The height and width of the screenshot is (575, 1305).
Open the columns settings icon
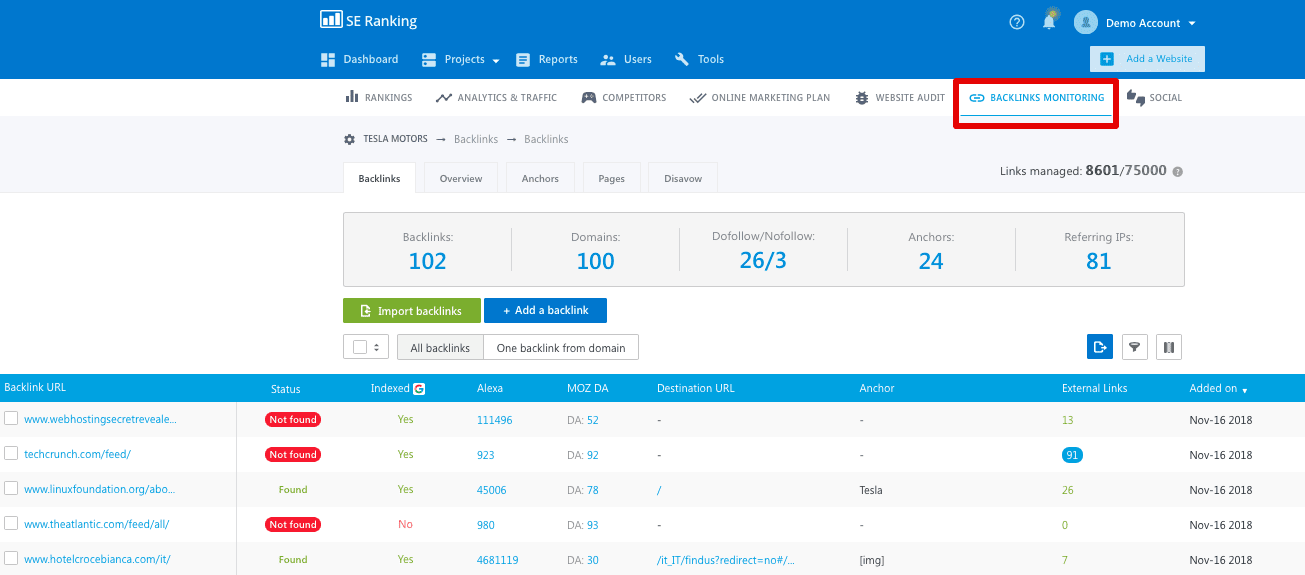pos(1168,347)
